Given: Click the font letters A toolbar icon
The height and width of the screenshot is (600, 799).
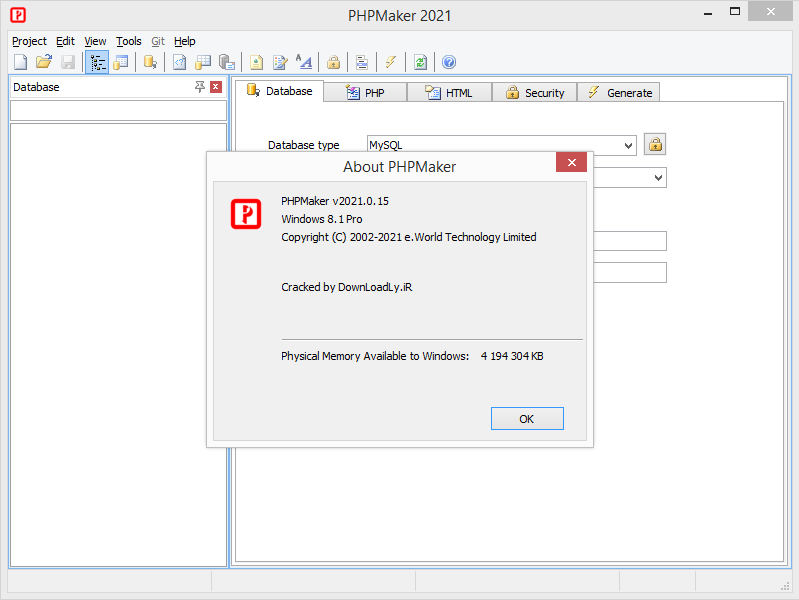Looking at the screenshot, I should [x=304, y=62].
